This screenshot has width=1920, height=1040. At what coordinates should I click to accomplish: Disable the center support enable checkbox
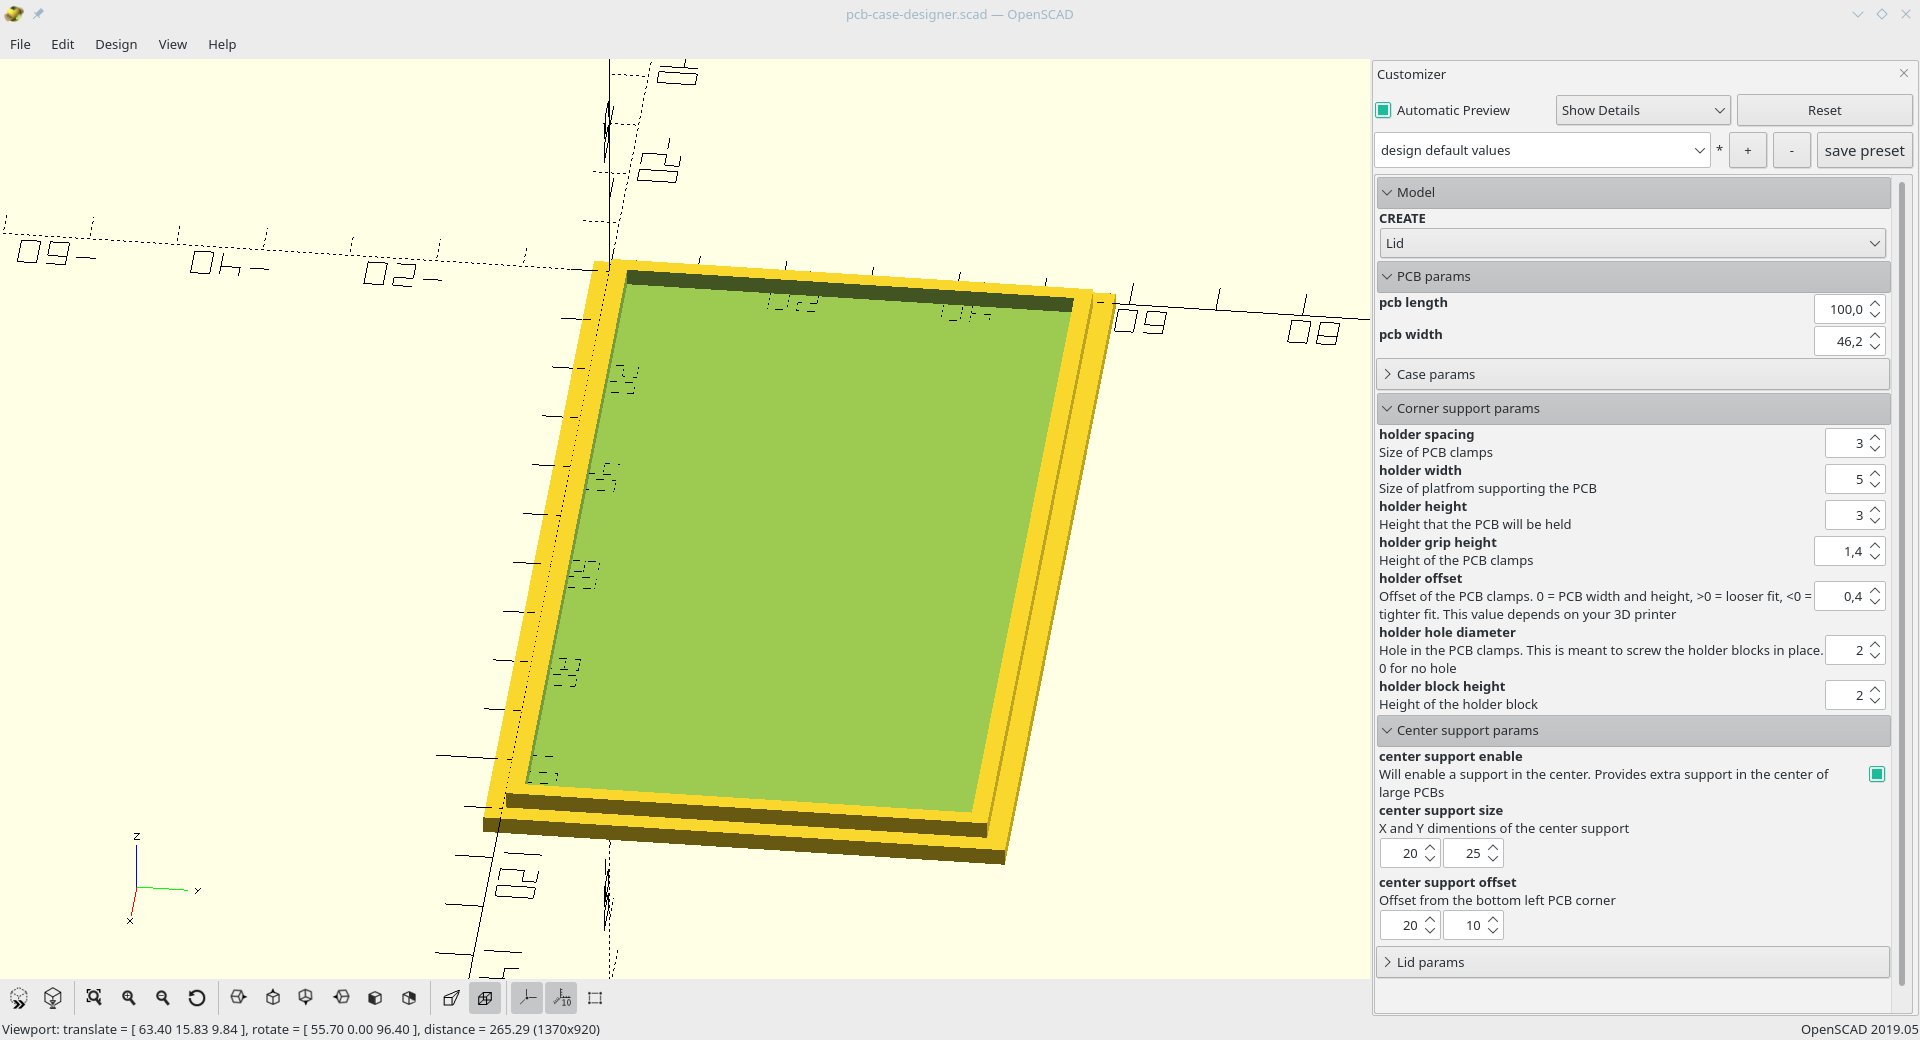coord(1877,774)
